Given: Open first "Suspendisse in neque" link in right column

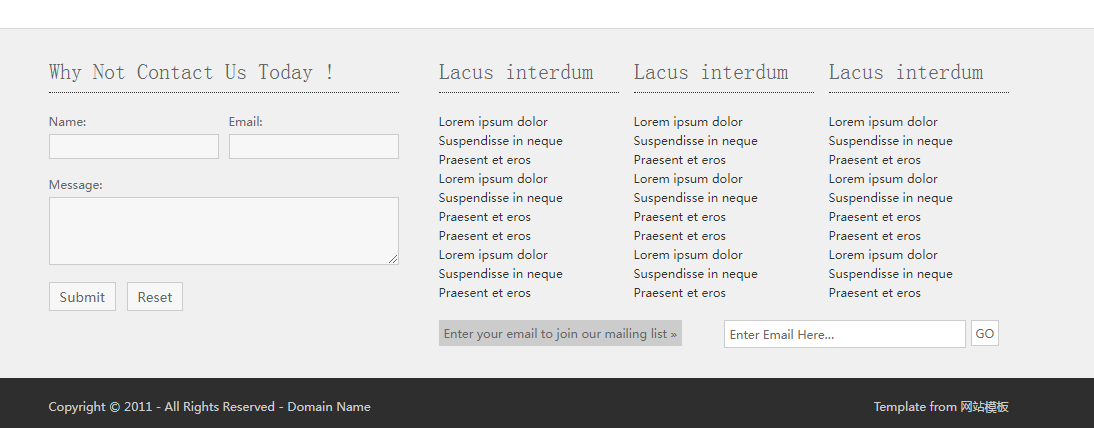Looking at the screenshot, I should (x=890, y=141).
